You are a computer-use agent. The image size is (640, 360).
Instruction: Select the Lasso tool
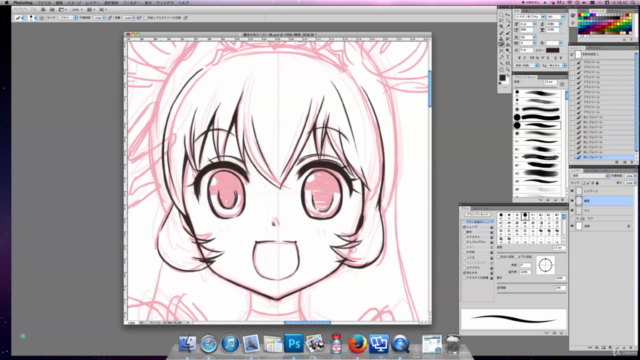[x=501, y=20]
